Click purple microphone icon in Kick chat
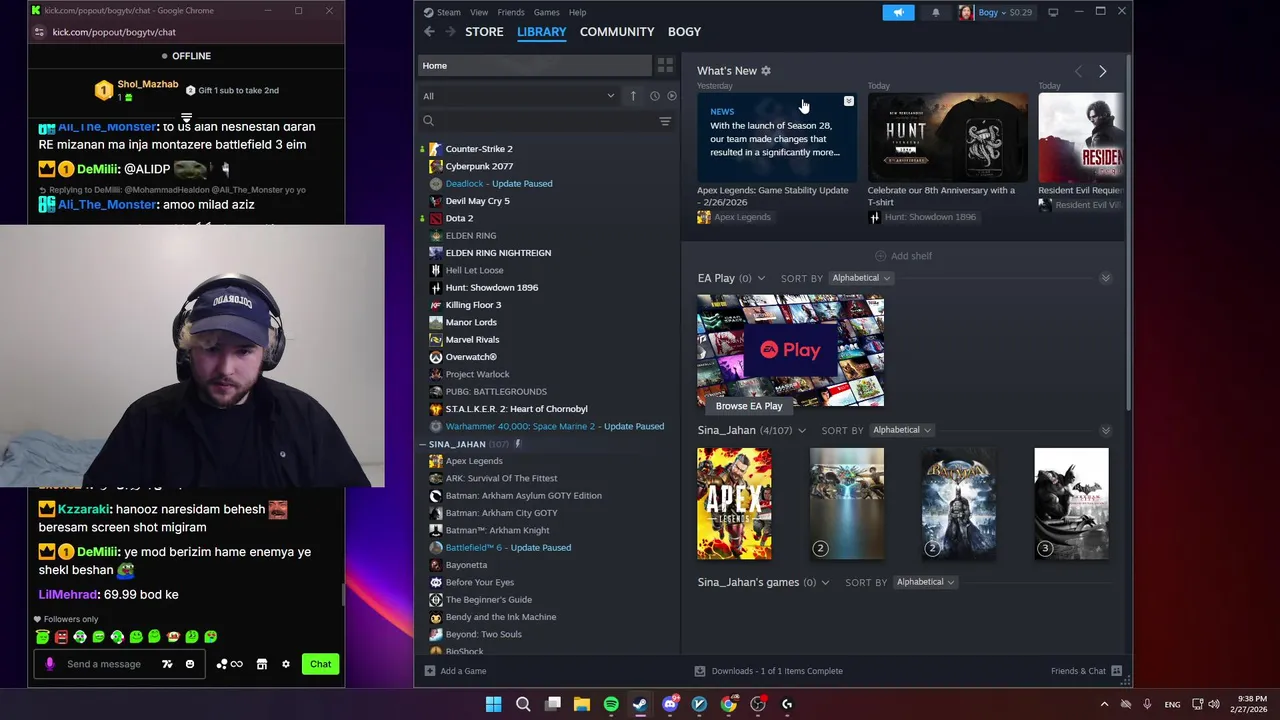This screenshot has width=1280, height=720. click(x=50, y=664)
